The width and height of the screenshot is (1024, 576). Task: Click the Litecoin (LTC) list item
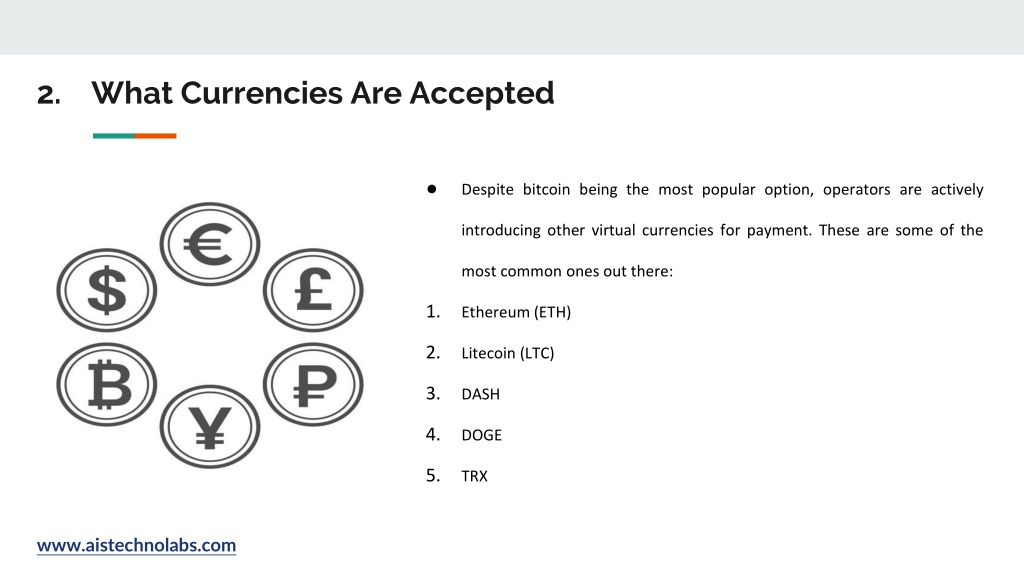tap(507, 353)
